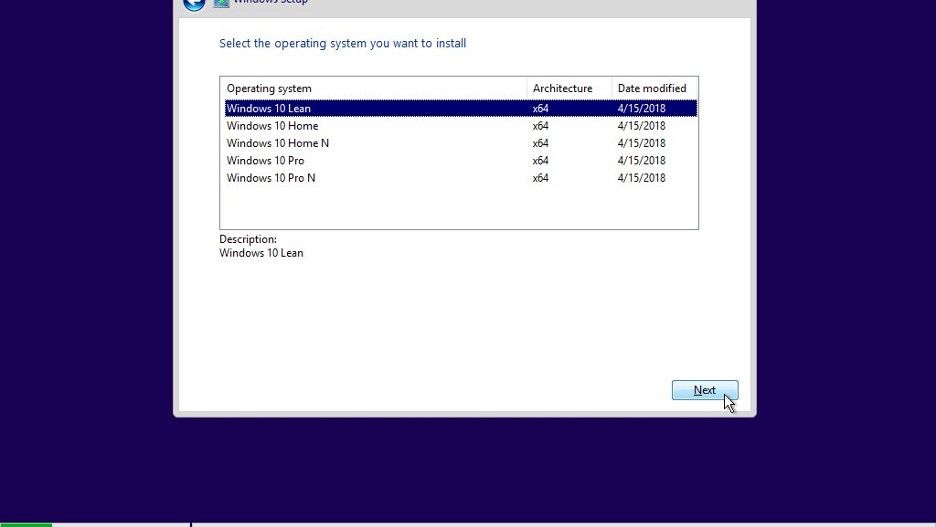
Task: Click 4/15/2018 date in Windows 10 Pro N row
Action: click(641, 178)
